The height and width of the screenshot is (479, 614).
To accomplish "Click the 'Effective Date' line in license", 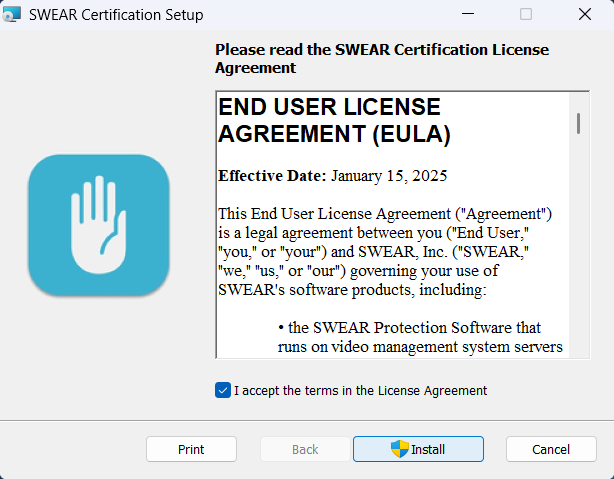I will click(332, 175).
